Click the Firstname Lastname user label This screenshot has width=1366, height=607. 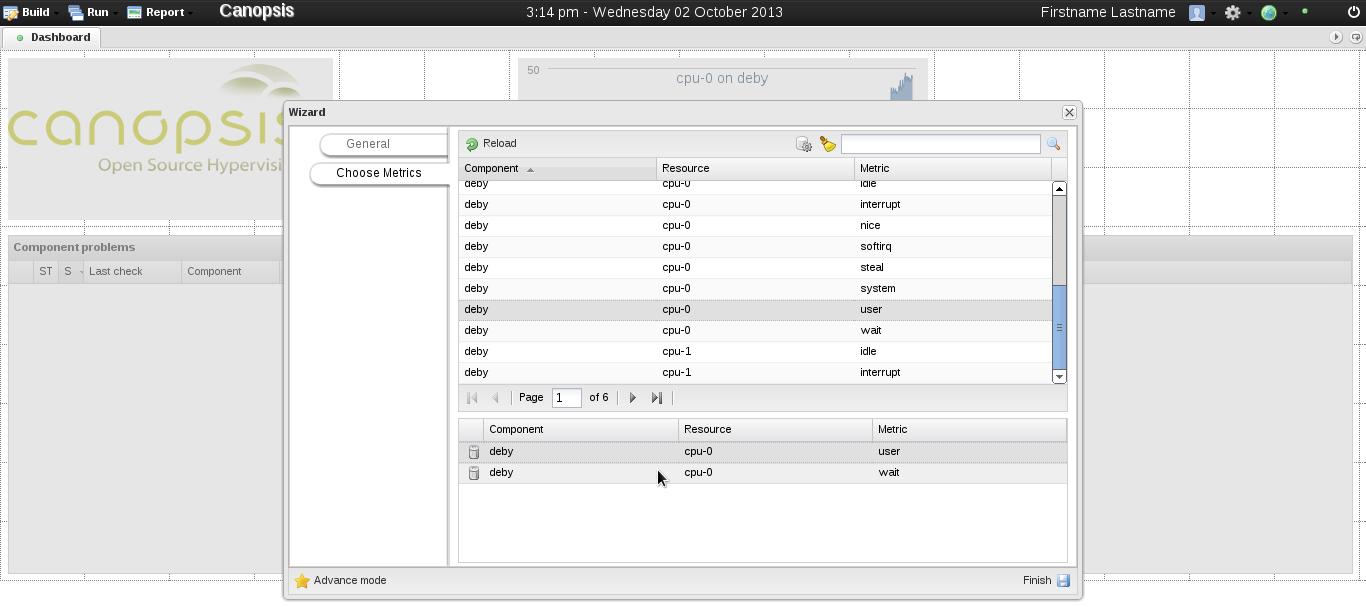[x=1108, y=12]
